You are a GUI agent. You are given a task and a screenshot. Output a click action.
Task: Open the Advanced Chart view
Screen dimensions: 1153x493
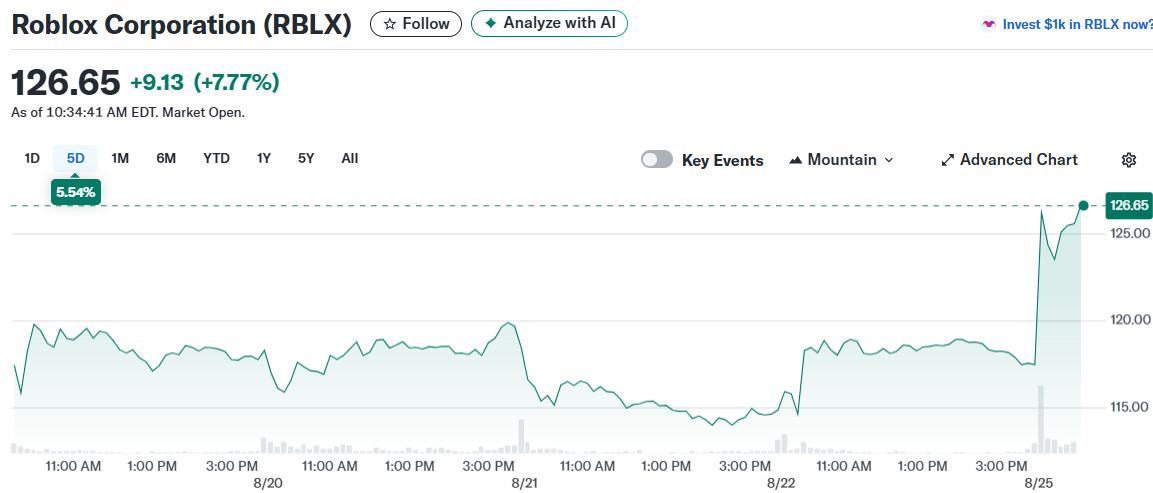point(1010,160)
